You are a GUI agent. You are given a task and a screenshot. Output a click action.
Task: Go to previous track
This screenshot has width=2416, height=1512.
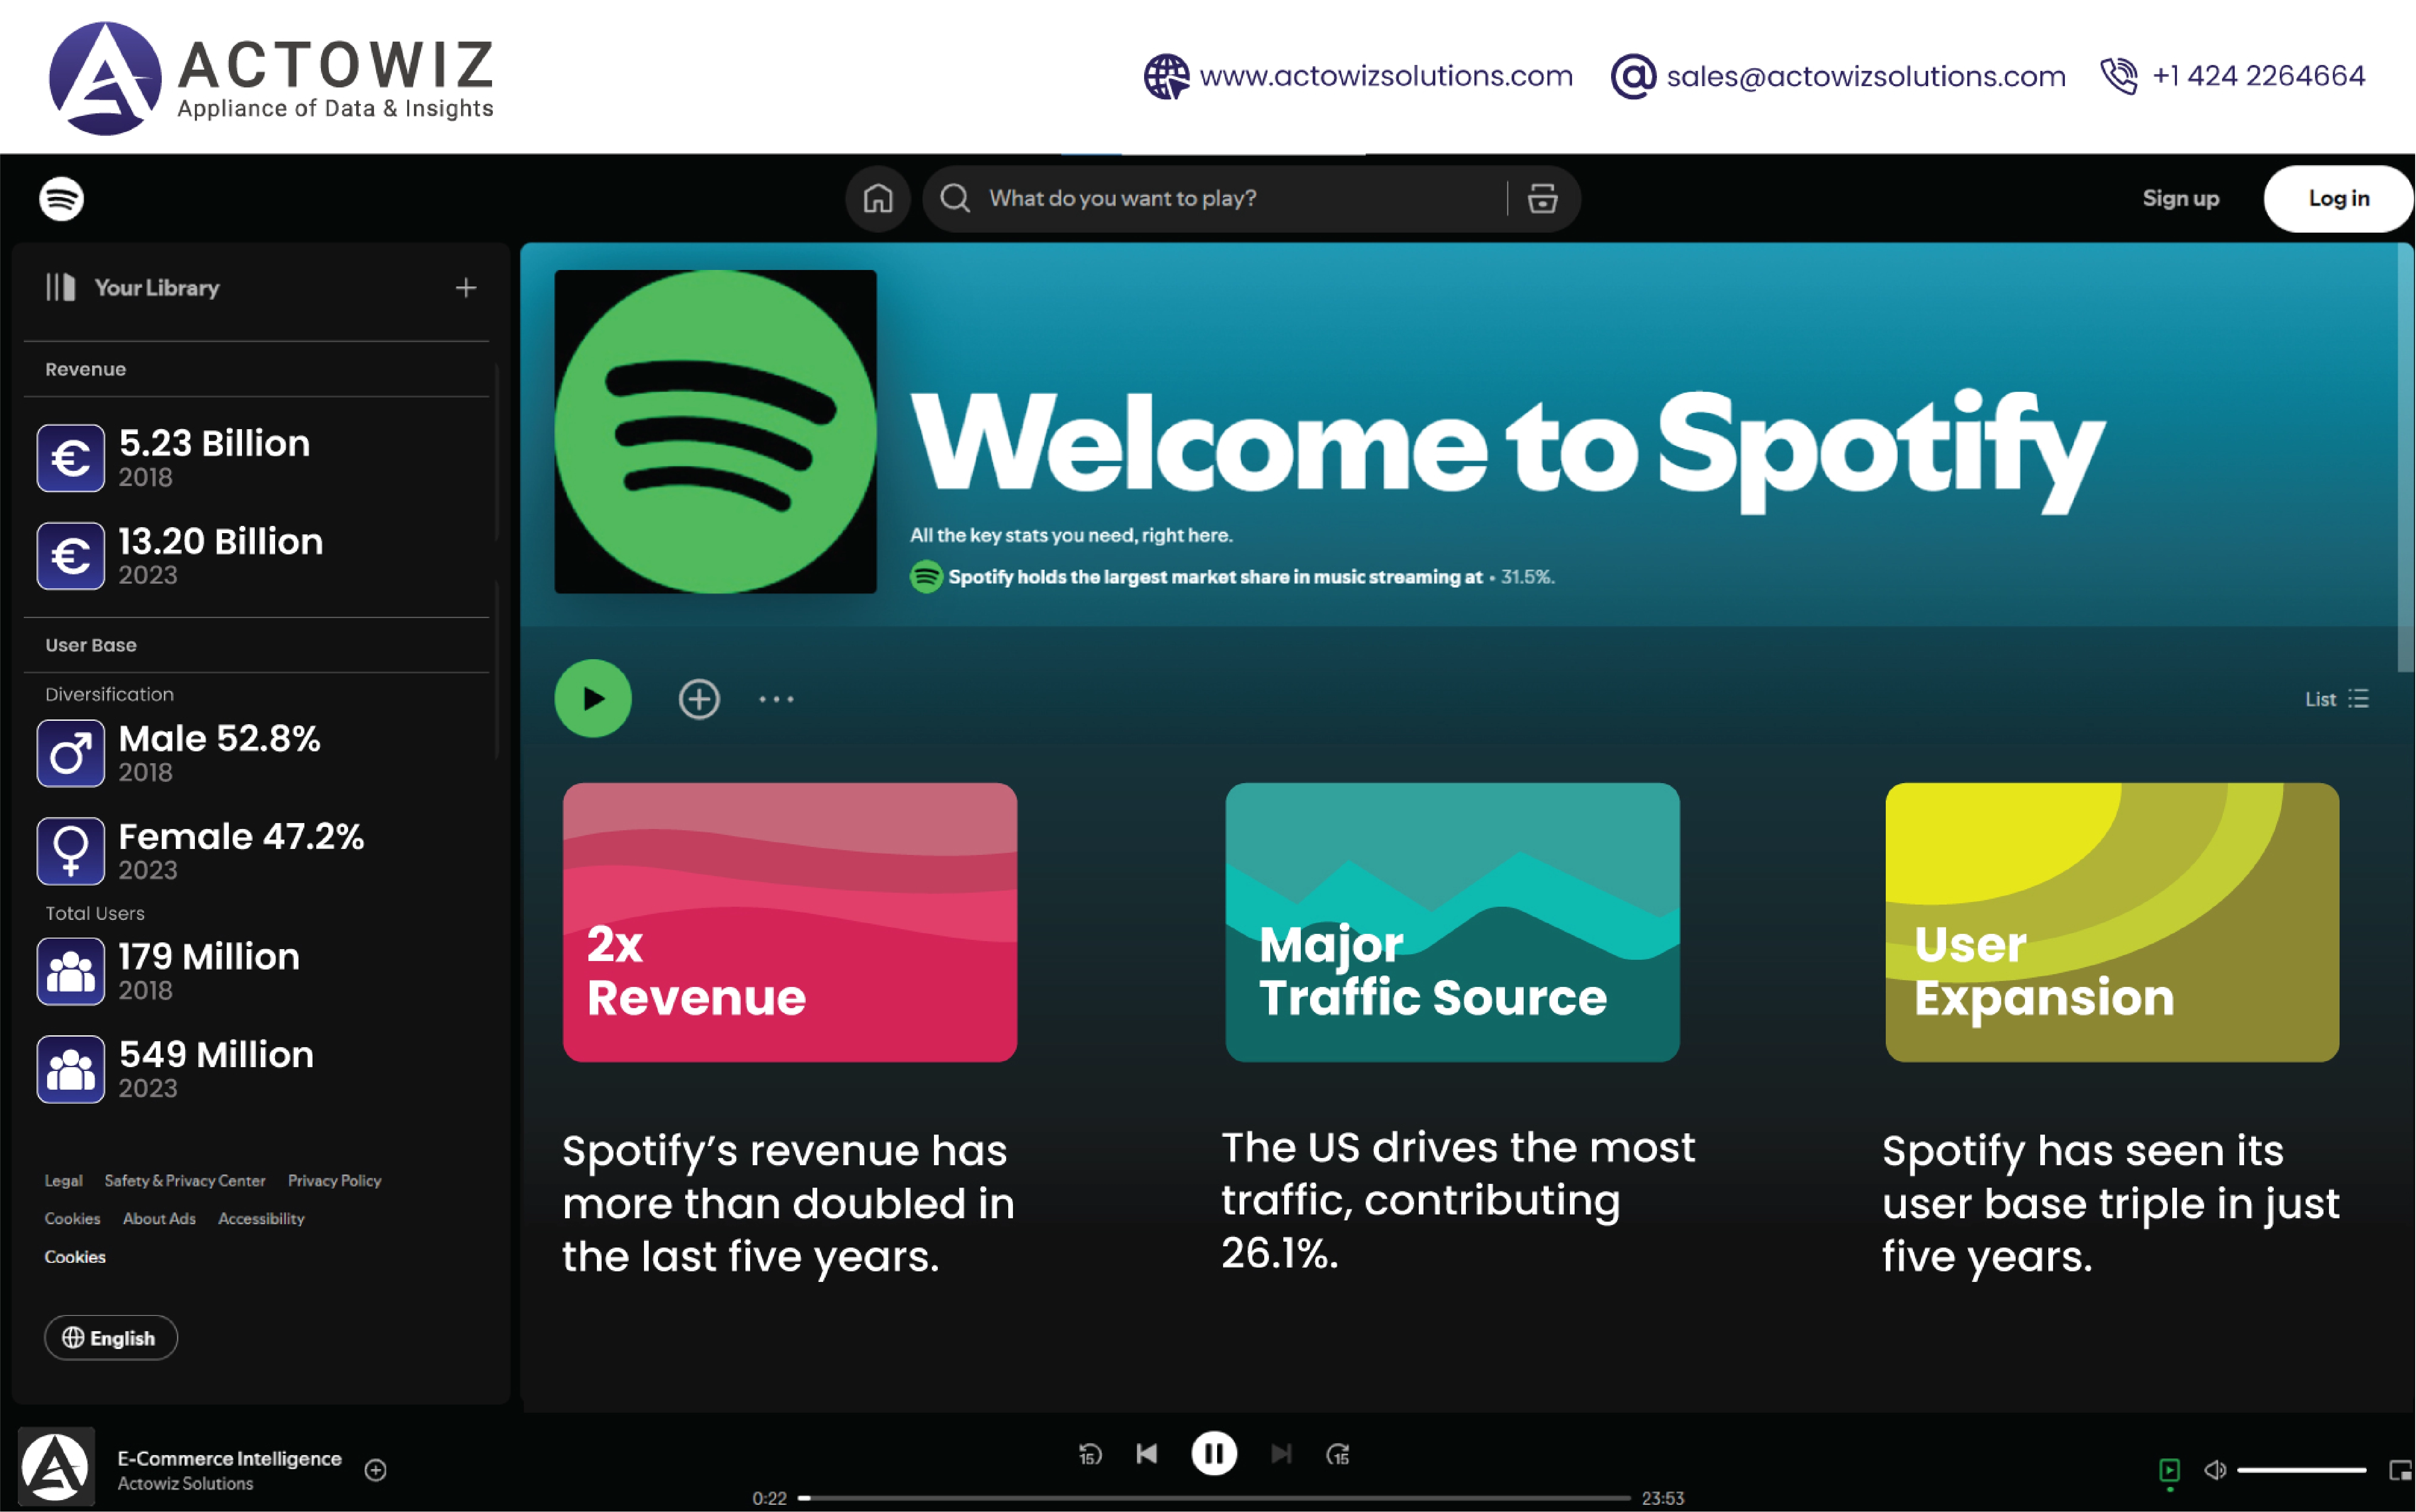[1147, 1453]
